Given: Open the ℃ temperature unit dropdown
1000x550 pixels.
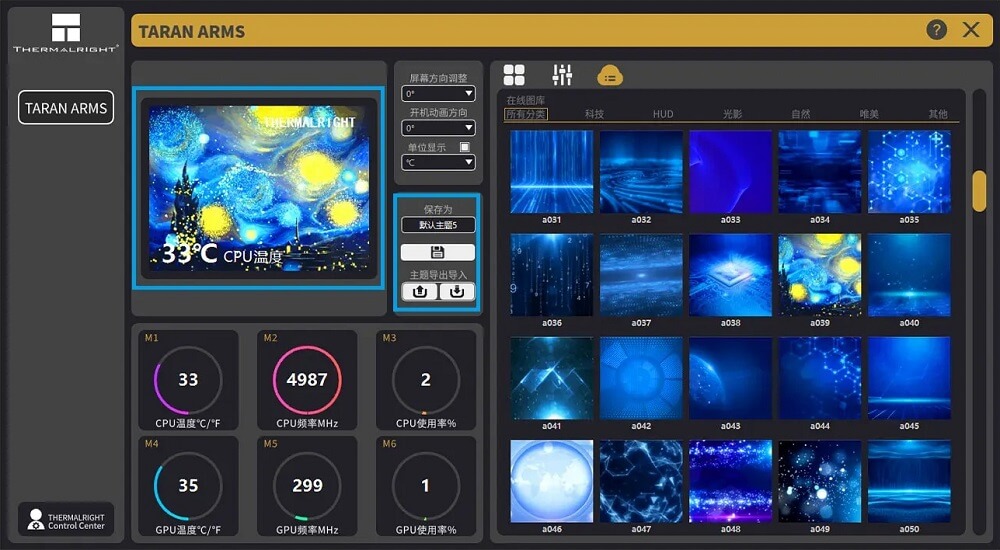Looking at the screenshot, I should click(x=438, y=162).
